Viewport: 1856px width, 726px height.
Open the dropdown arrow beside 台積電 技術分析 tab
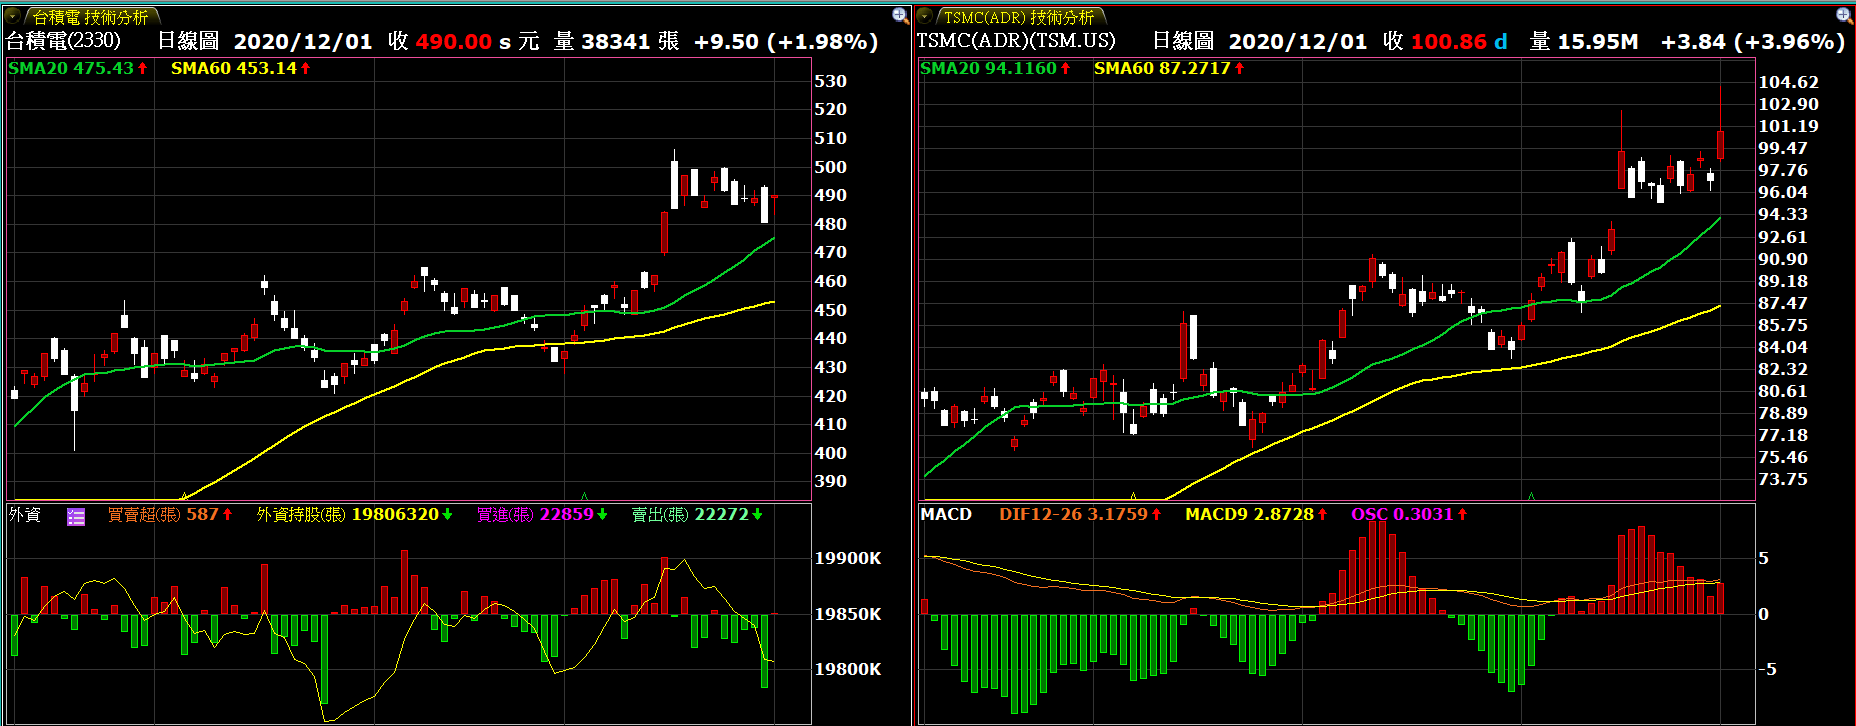pyautogui.click(x=13, y=16)
